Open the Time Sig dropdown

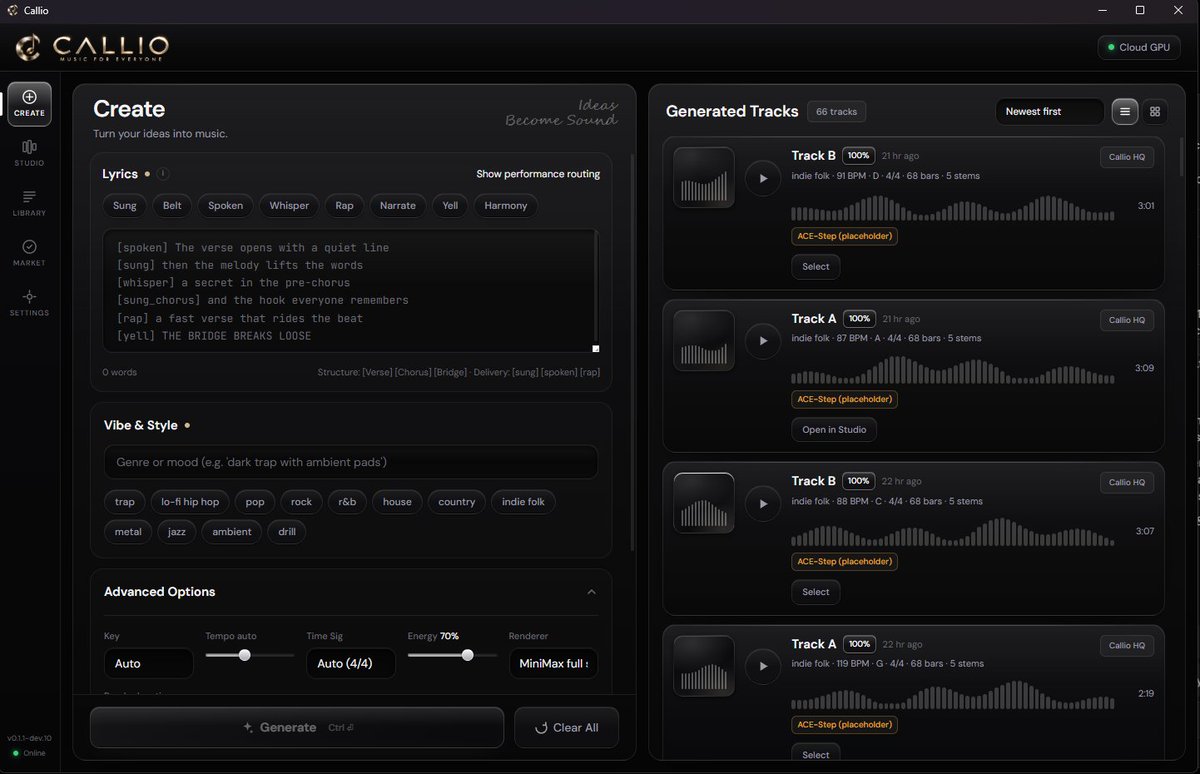pyautogui.click(x=351, y=663)
